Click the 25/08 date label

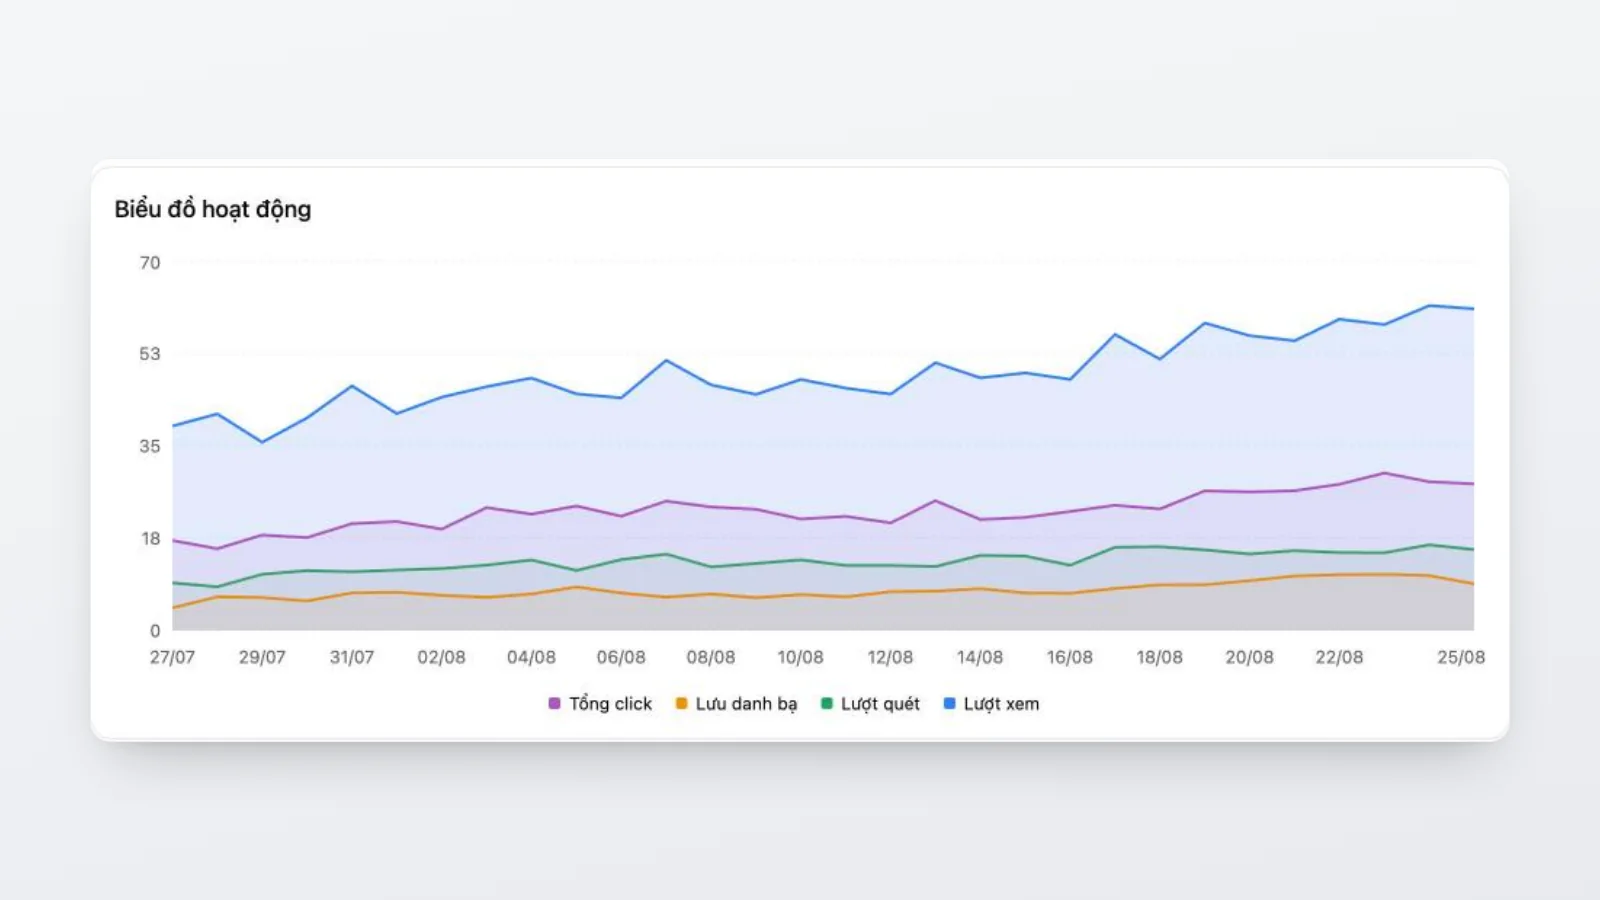pyautogui.click(x=1461, y=658)
